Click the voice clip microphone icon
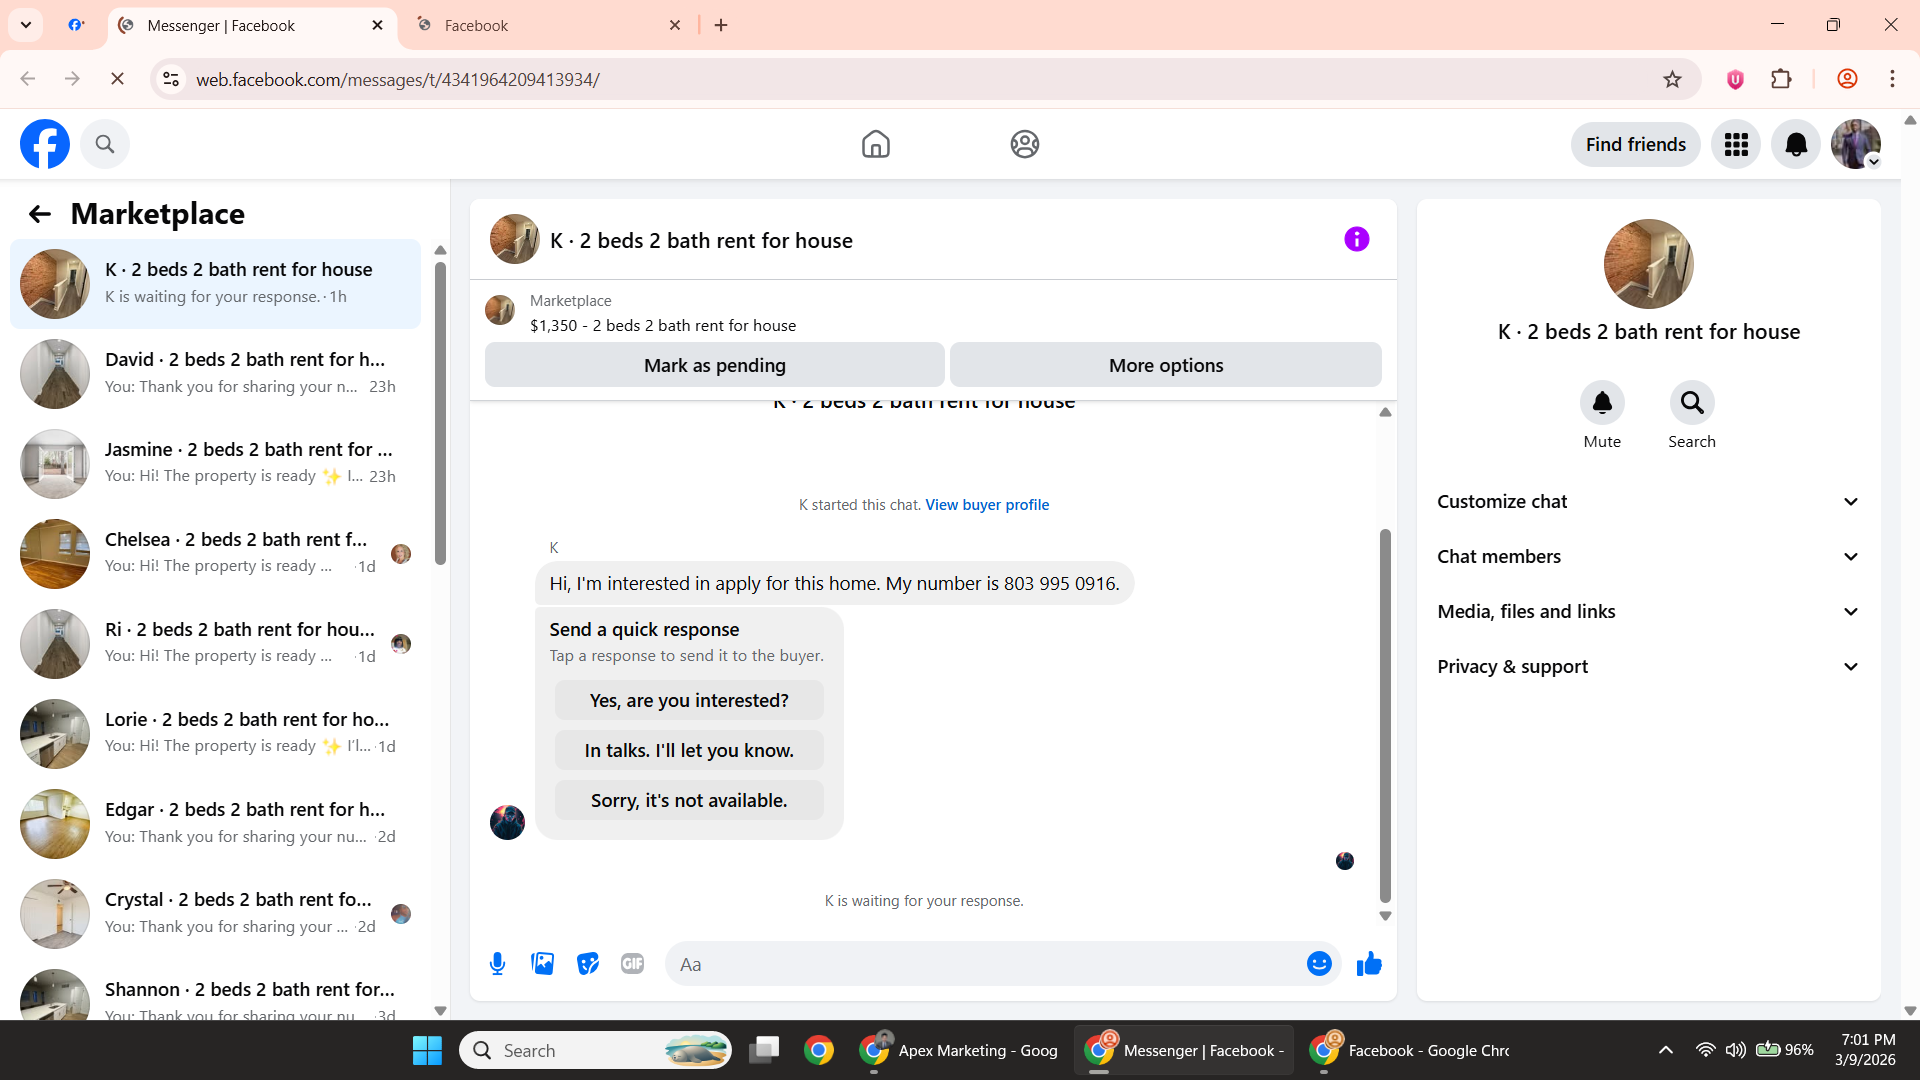 (x=497, y=964)
